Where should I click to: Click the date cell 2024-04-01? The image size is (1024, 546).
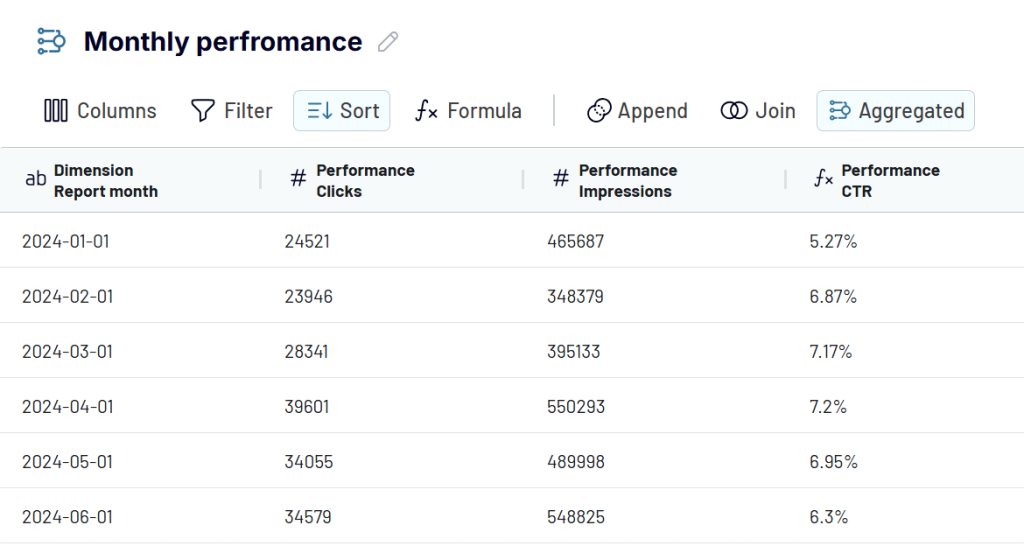pos(67,407)
